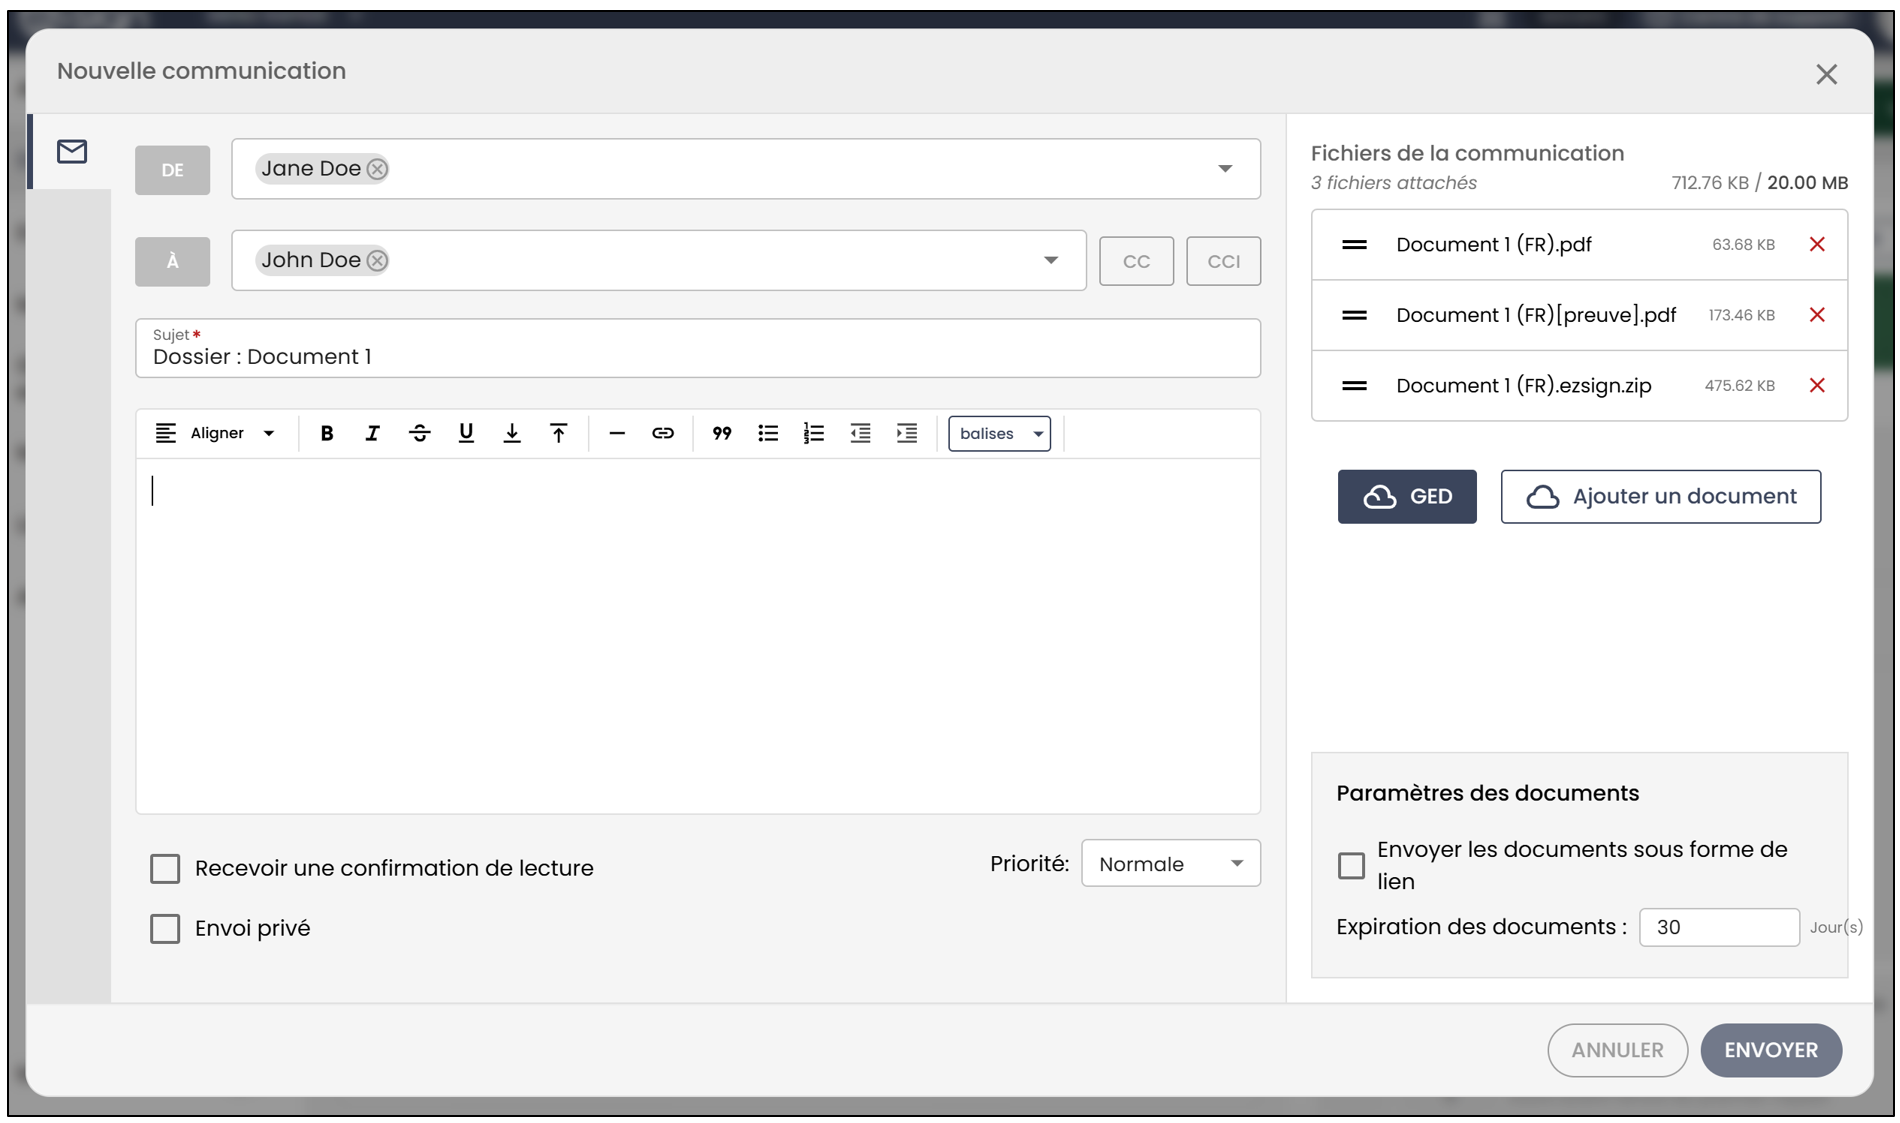
Task: Enable Recevoir une confirmation de lecture
Action: click(x=165, y=868)
